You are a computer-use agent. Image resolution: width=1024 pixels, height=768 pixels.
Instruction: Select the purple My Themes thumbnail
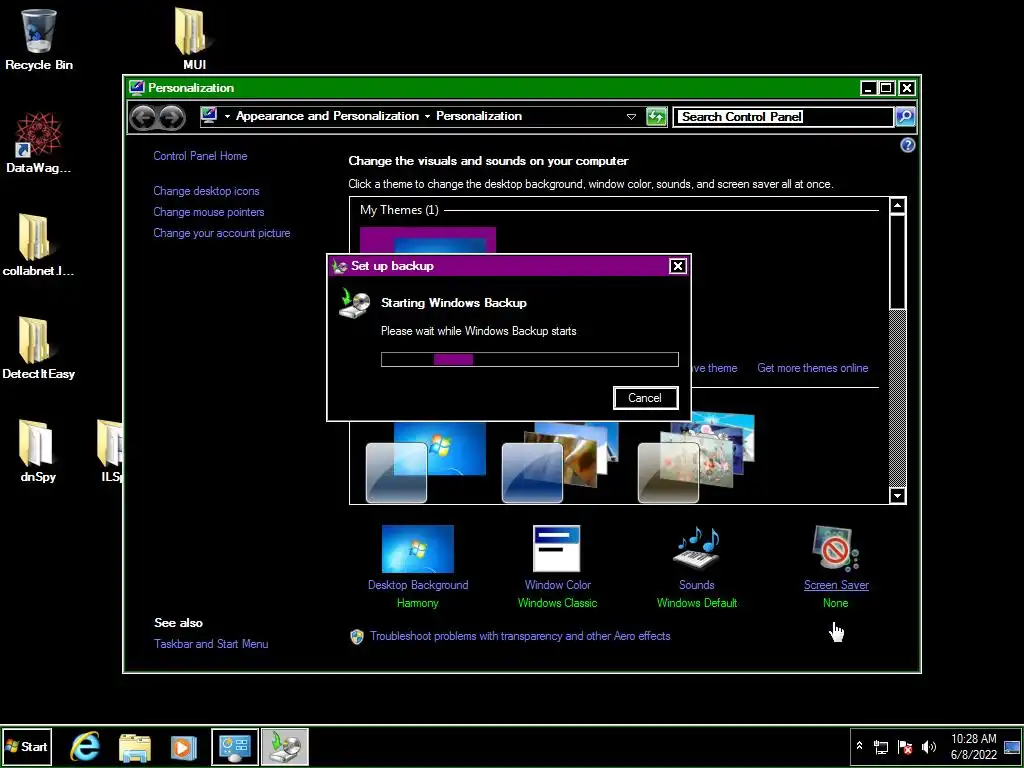(x=428, y=240)
